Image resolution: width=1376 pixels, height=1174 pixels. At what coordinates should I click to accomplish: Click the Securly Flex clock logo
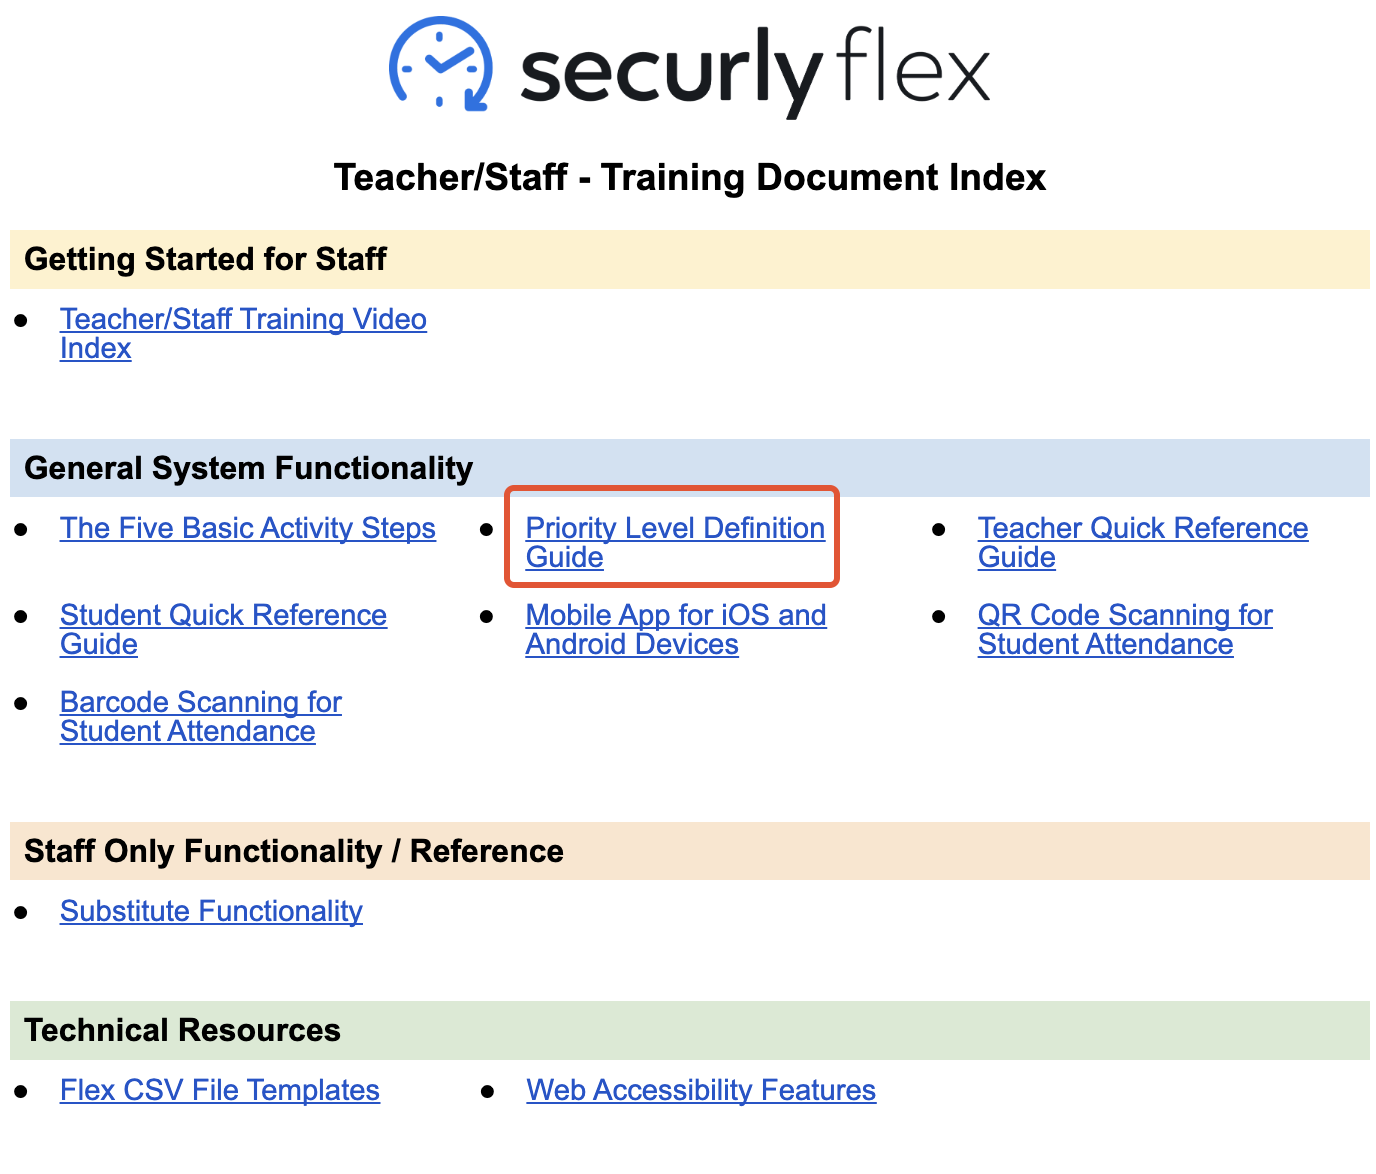pos(440,63)
